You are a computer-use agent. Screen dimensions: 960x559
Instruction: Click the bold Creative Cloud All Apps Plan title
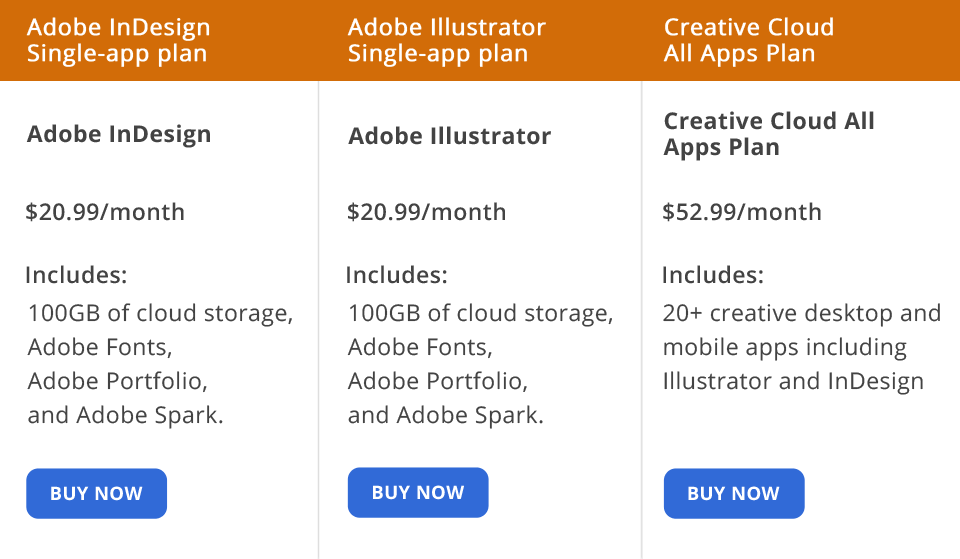point(769,134)
